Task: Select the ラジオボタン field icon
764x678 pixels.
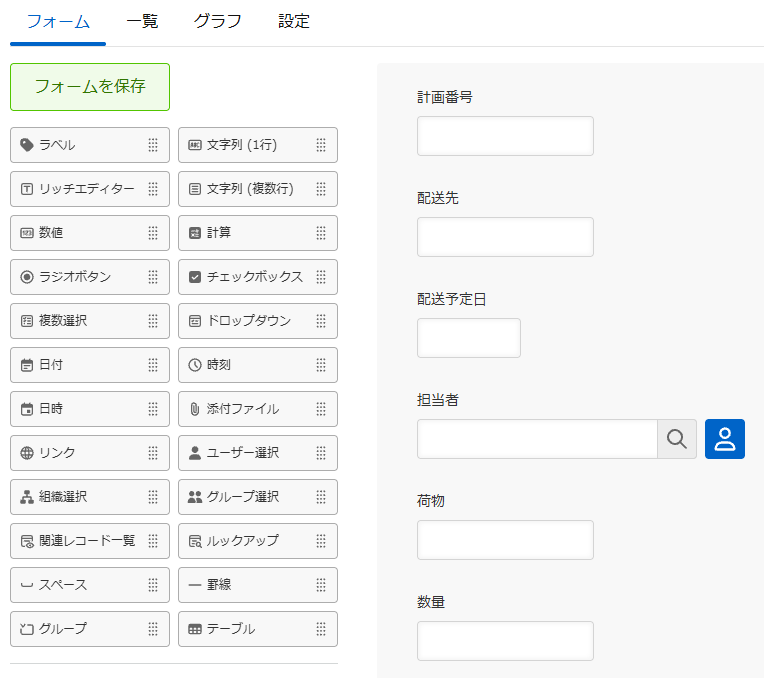Action: click(x=27, y=277)
